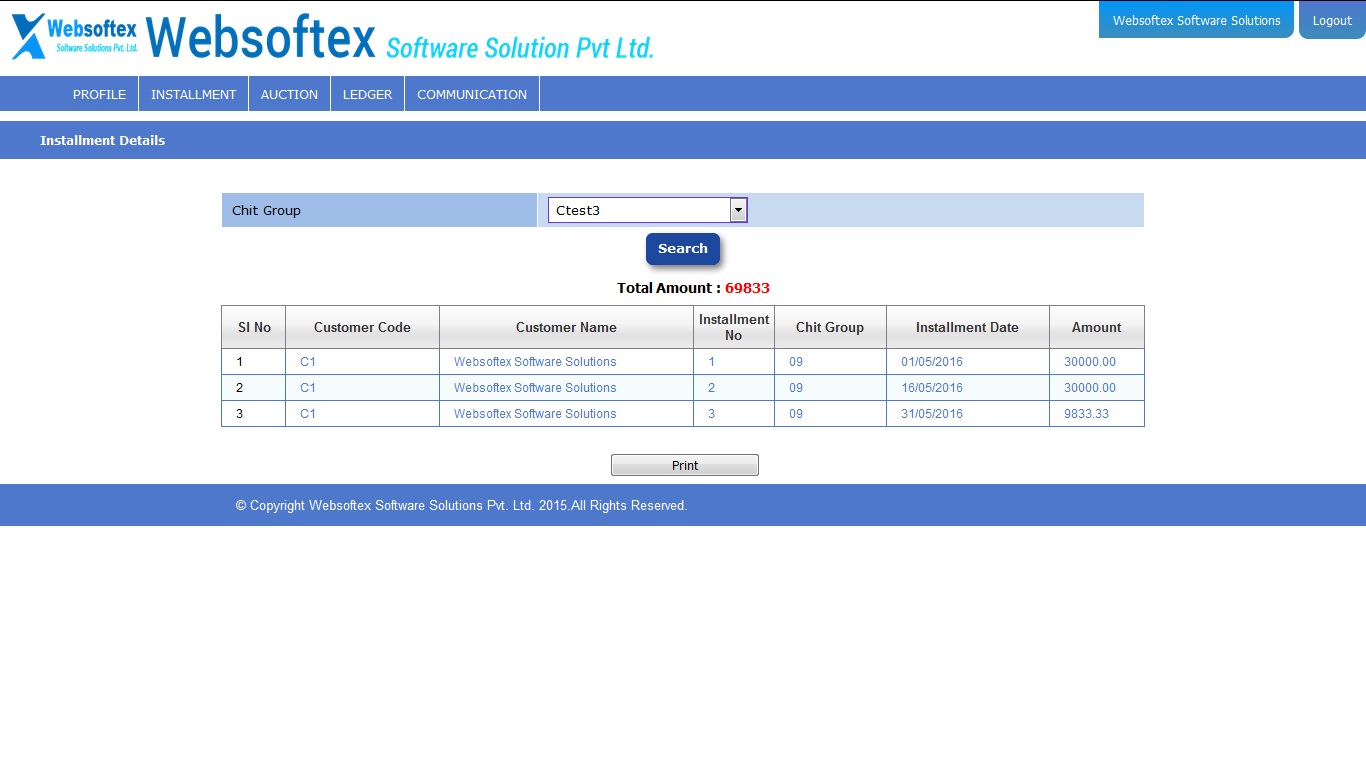1366x768 pixels.
Task: Click installment date 16/05/2016
Action: pyautogui.click(x=932, y=388)
